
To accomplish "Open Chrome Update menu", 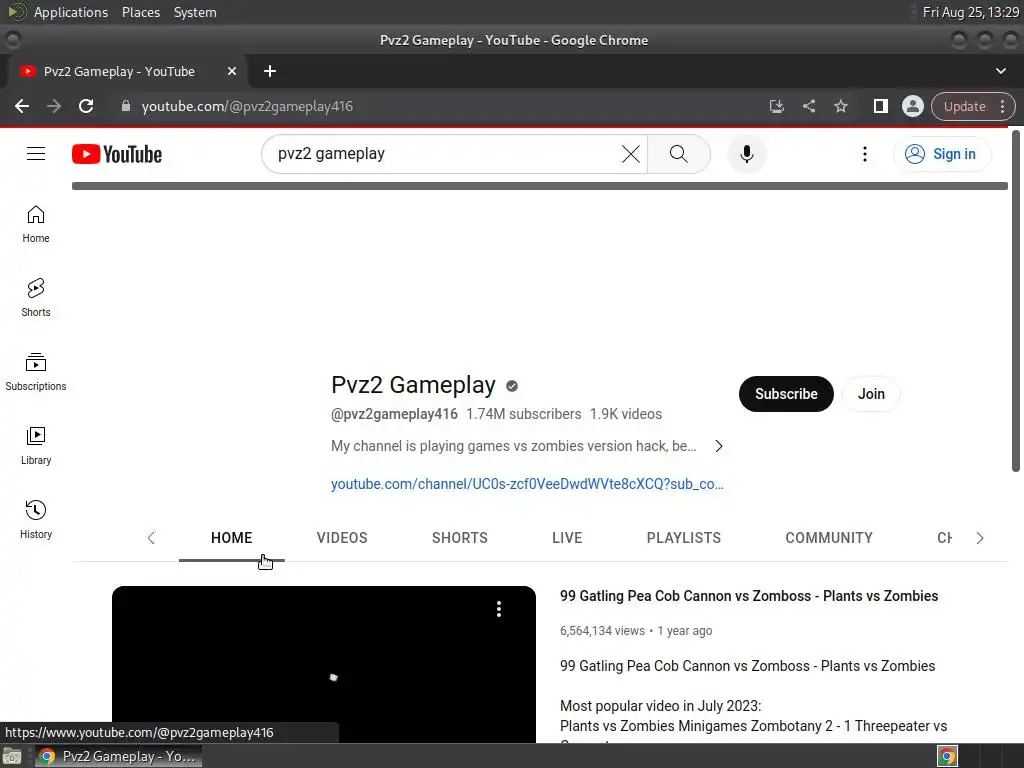I will click(973, 106).
